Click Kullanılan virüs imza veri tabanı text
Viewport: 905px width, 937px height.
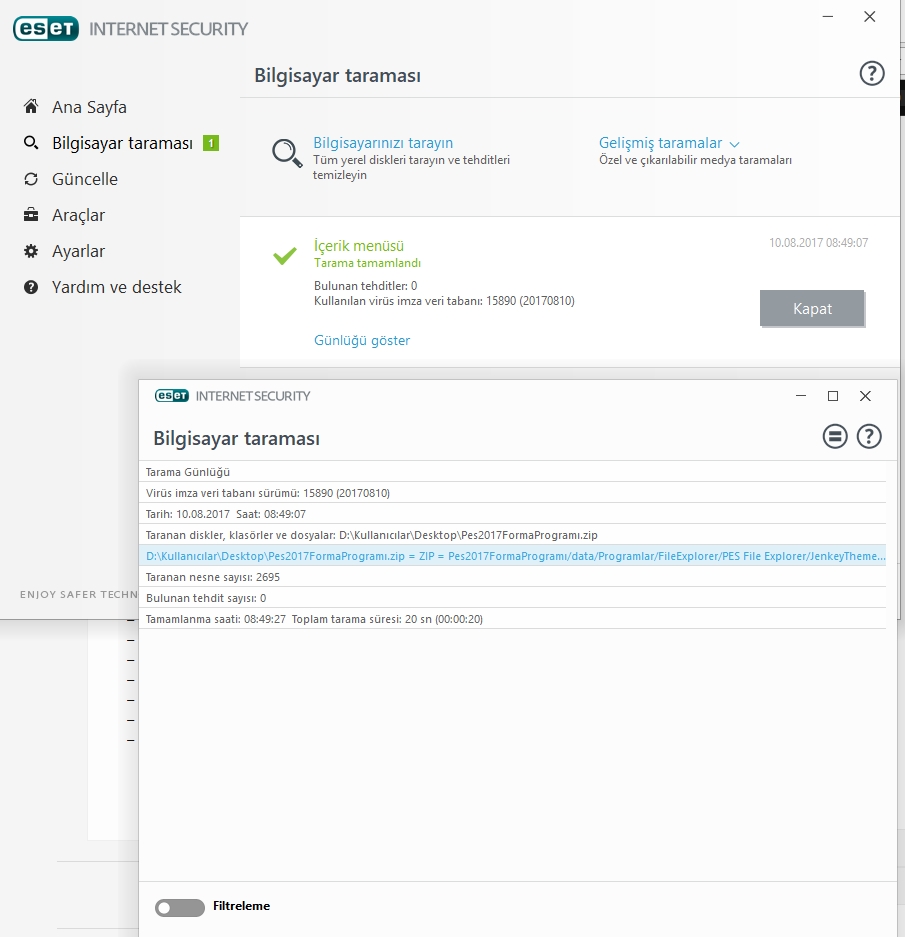click(x=444, y=301)
